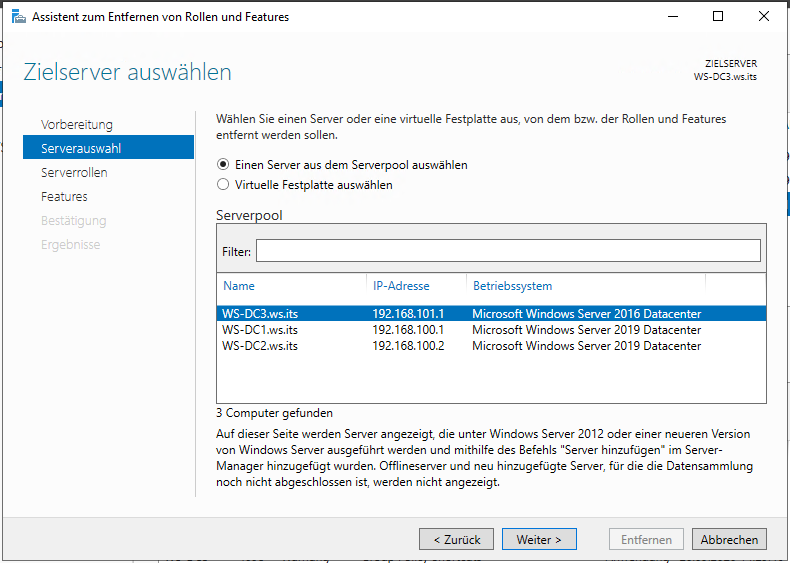Click WS-DC2 'Windows Server 2019 Datacenter' cell
790x563 pixels.
586,346
